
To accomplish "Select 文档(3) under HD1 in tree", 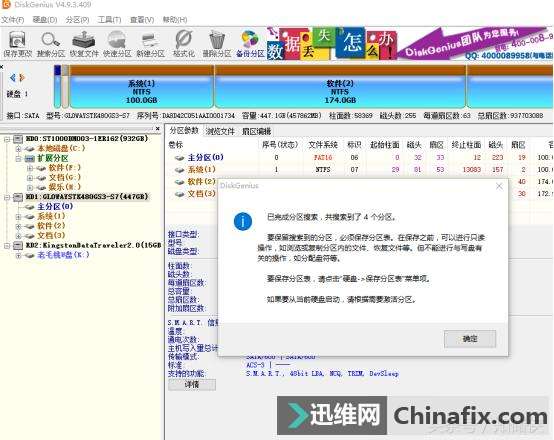I will 52,236.
